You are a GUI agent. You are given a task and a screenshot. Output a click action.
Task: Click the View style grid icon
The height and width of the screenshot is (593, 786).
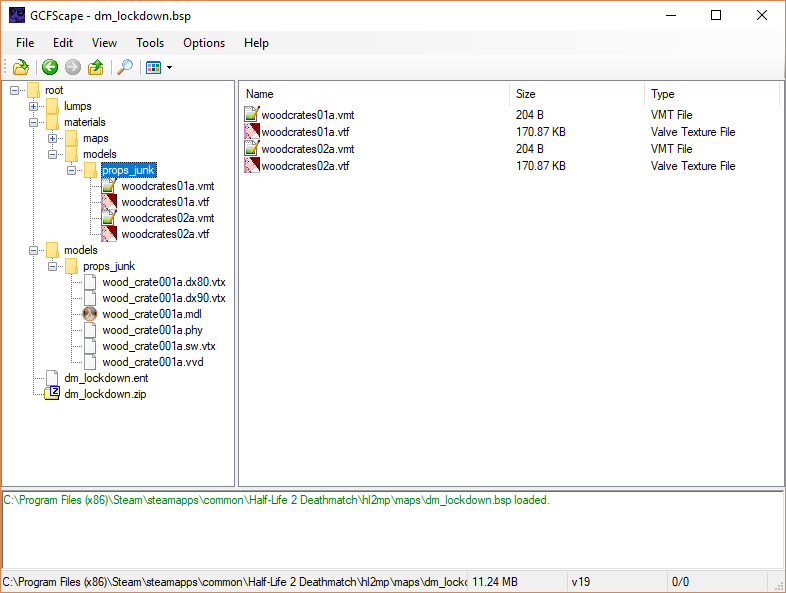[153, 67]
